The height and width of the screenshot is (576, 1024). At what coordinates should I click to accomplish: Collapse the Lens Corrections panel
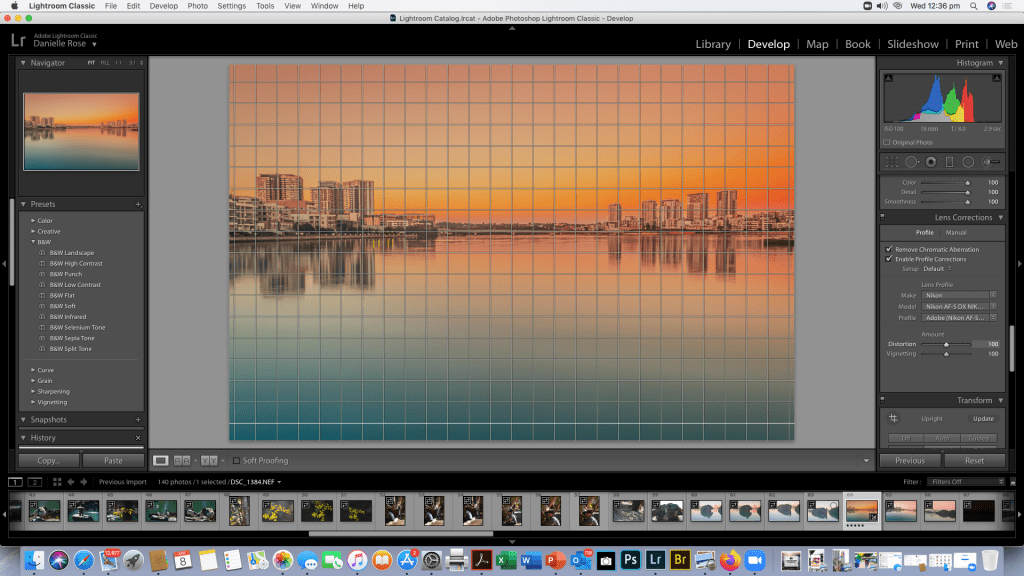point(1001,217)
